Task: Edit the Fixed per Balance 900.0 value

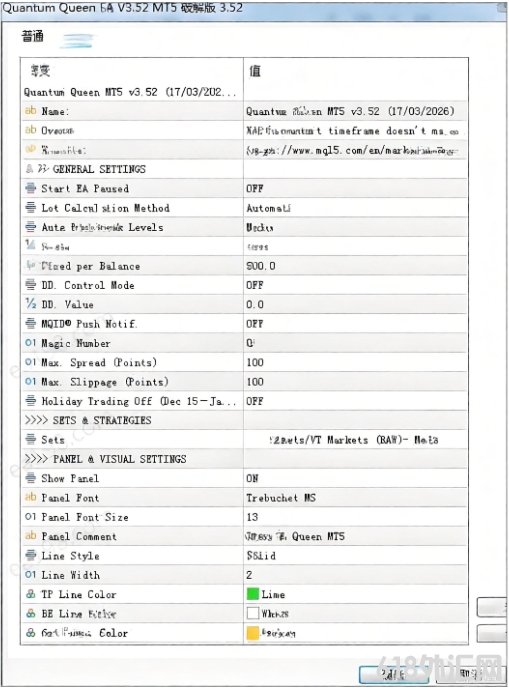Action: (355, 266)
